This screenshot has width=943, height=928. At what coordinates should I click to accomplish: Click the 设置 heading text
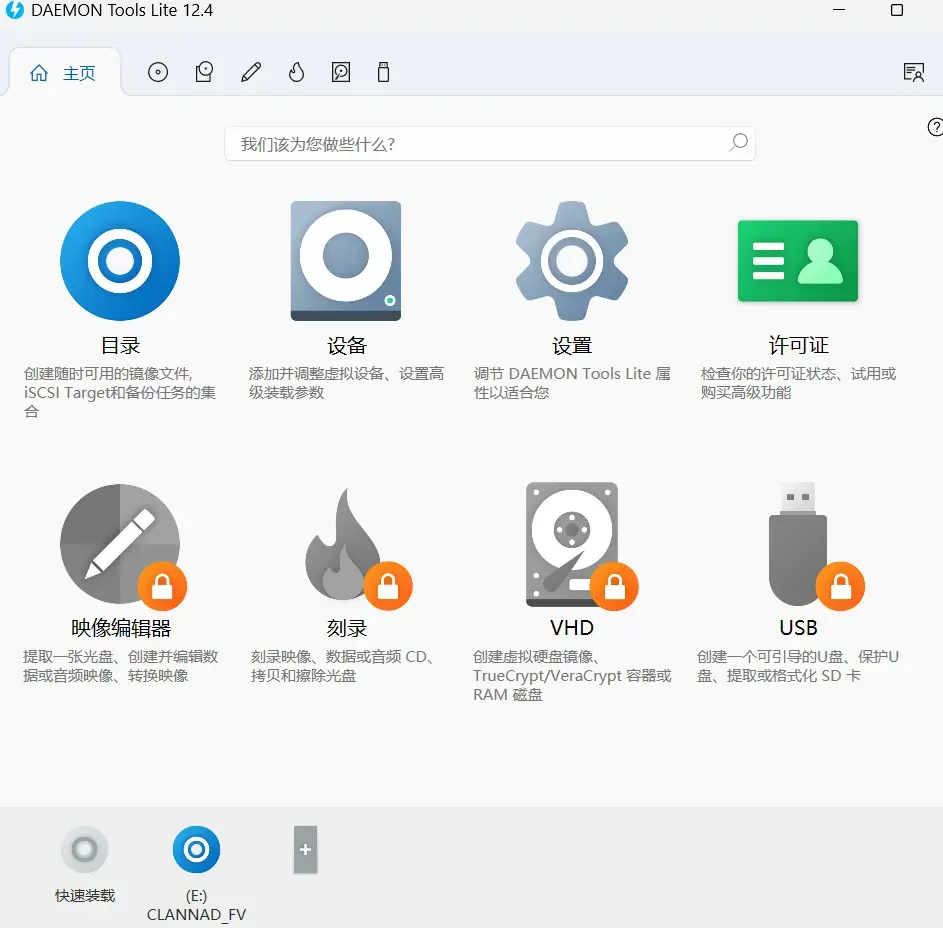pyautogui.click(x=572, y=346)
